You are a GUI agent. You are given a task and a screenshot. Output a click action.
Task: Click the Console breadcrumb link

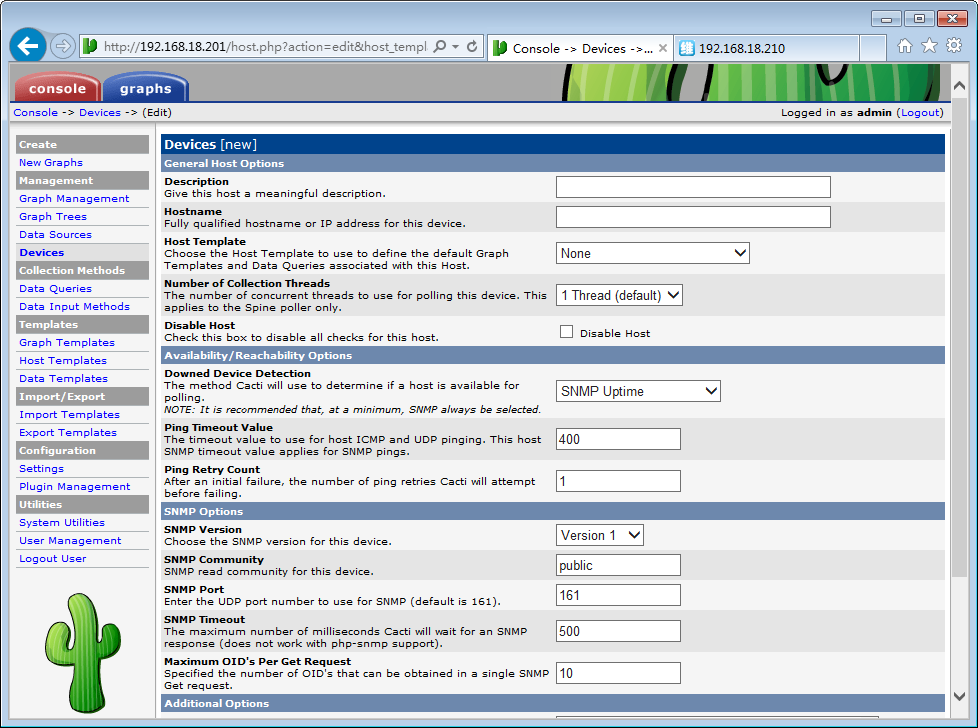36,112
